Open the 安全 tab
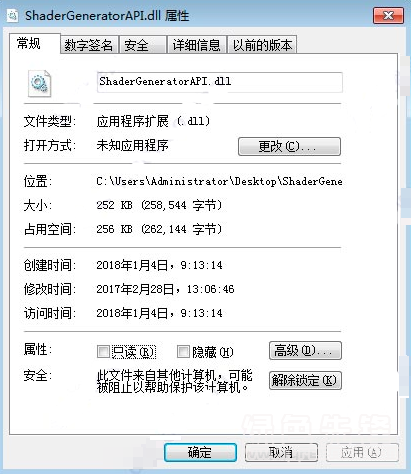411x474 pixels. coord(143,45)
